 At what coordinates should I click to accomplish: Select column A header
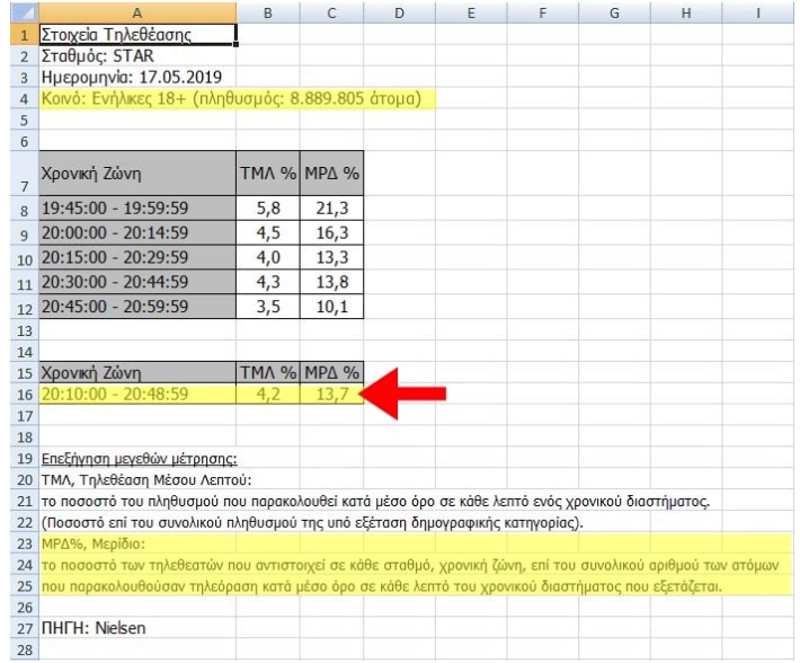click(137, 13)
